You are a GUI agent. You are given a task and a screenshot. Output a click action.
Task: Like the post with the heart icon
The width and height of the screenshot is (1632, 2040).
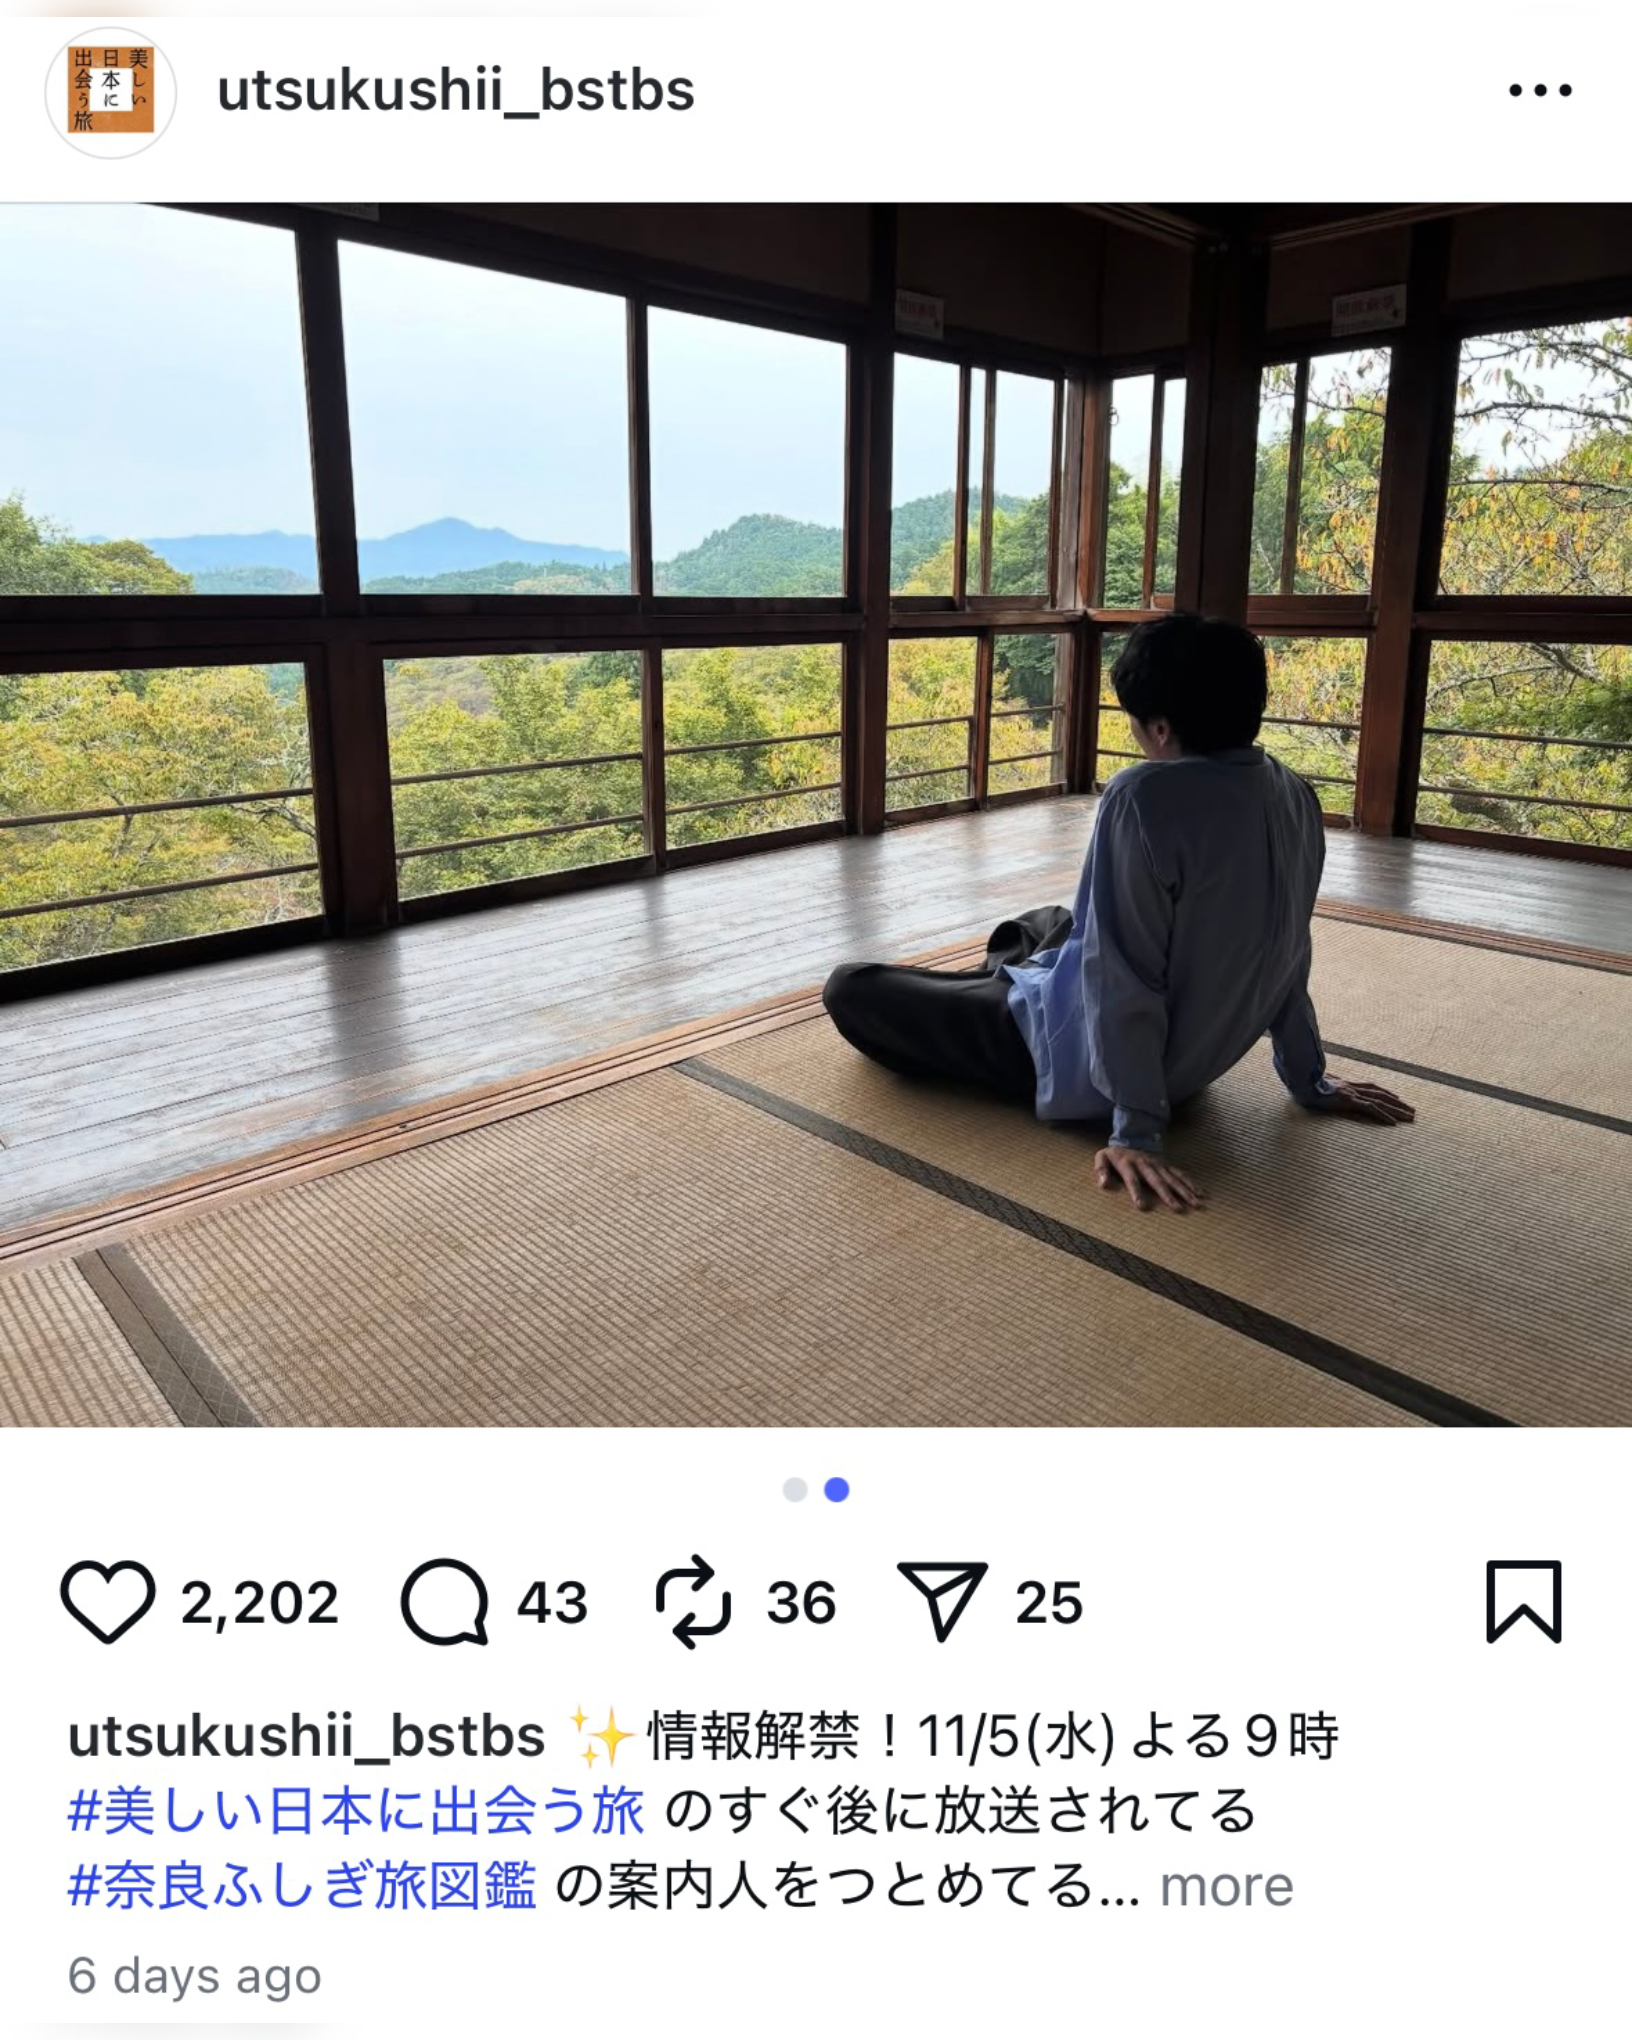(108, 1602)
